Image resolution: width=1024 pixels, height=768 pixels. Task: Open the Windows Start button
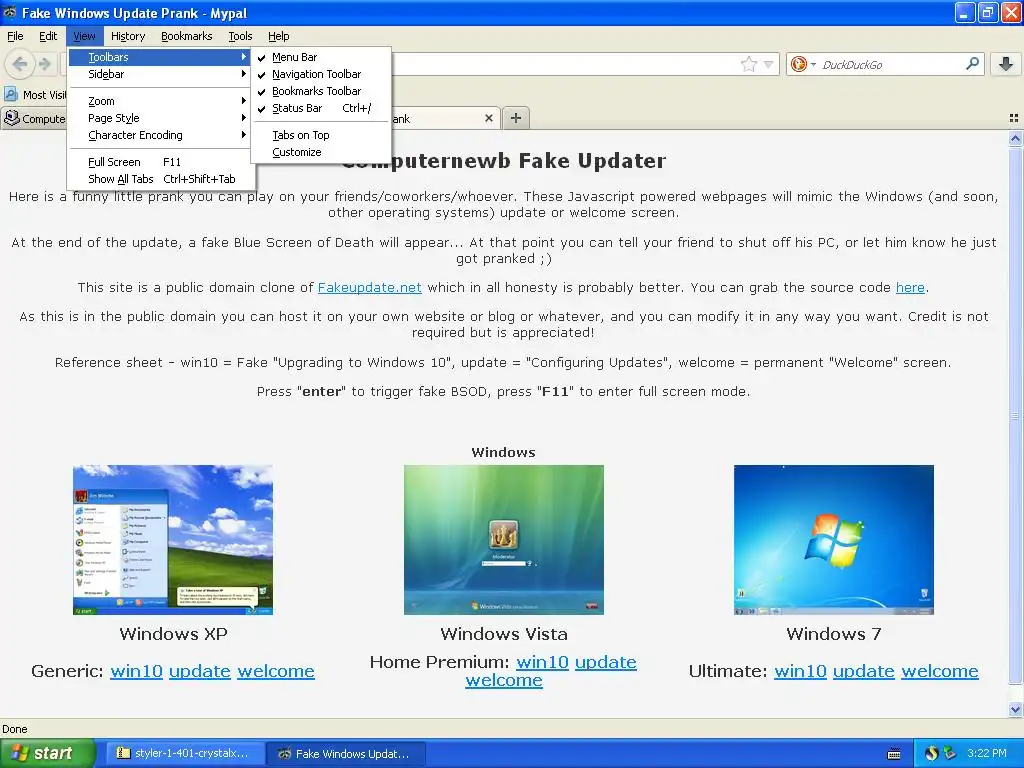pyautogui.click(x=48, y=753)
